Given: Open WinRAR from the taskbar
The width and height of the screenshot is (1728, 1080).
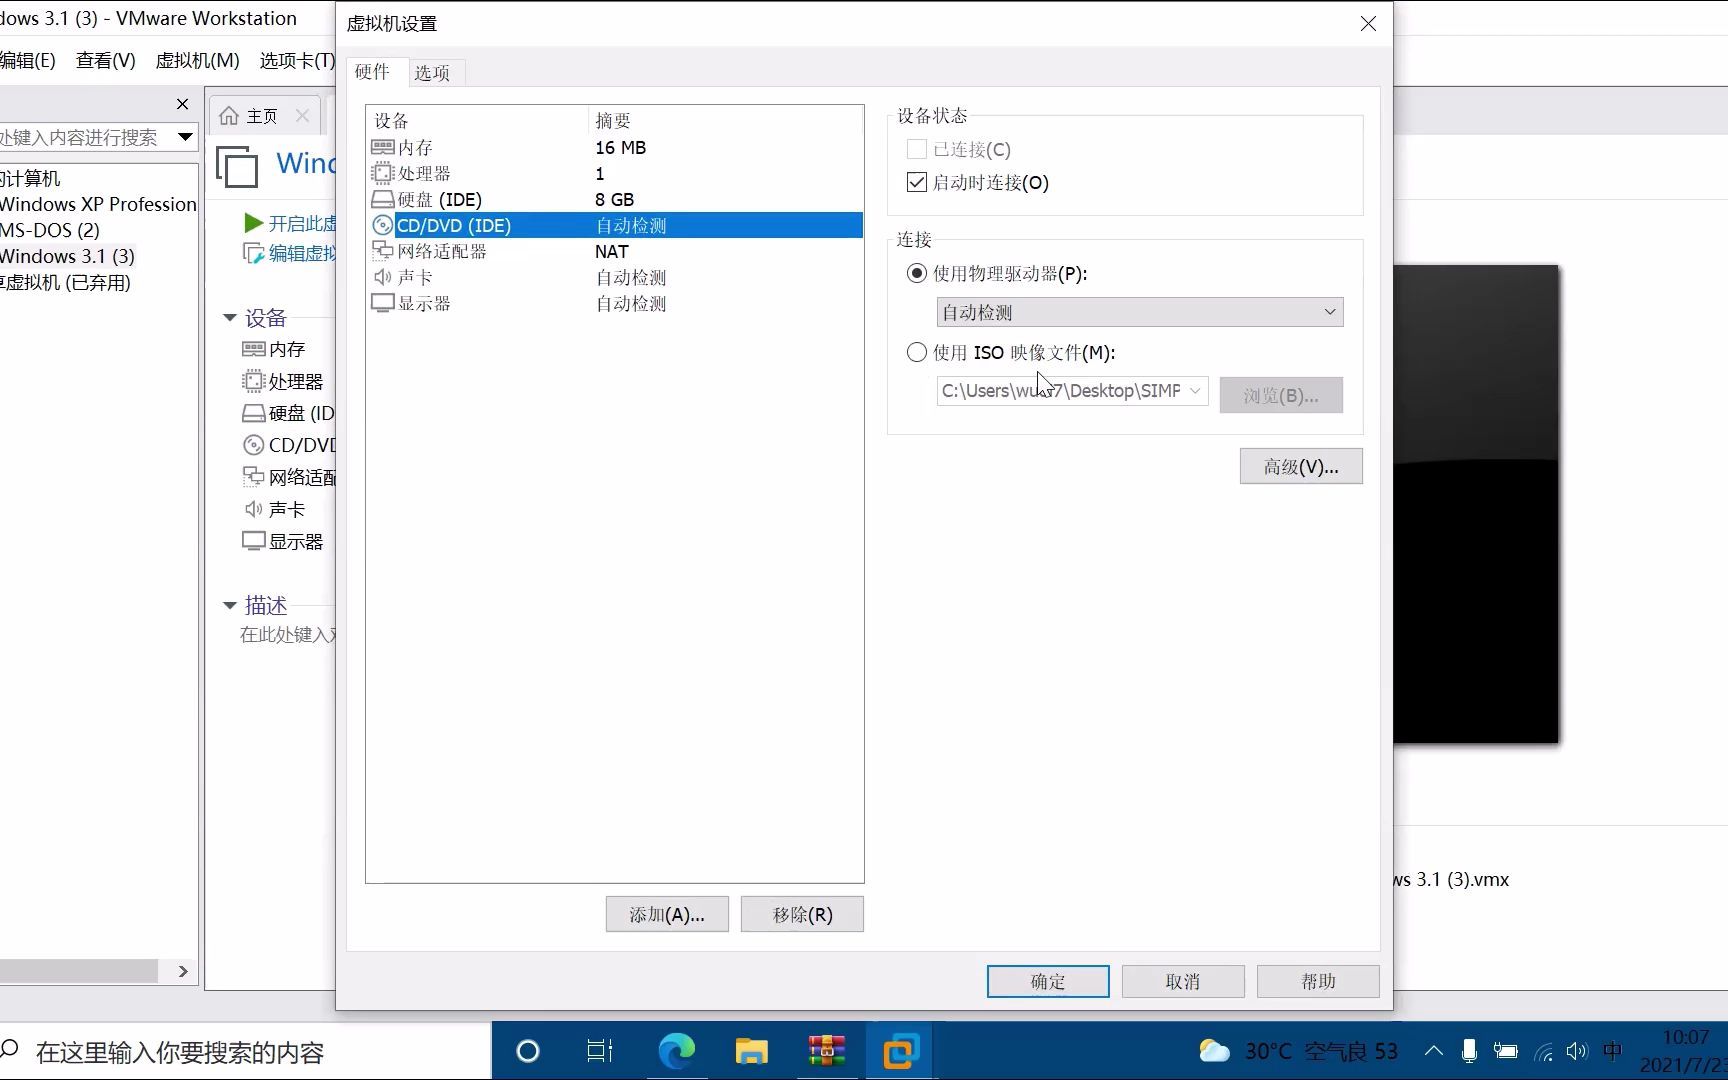Looking at the screenshot, I should 826,1051.
